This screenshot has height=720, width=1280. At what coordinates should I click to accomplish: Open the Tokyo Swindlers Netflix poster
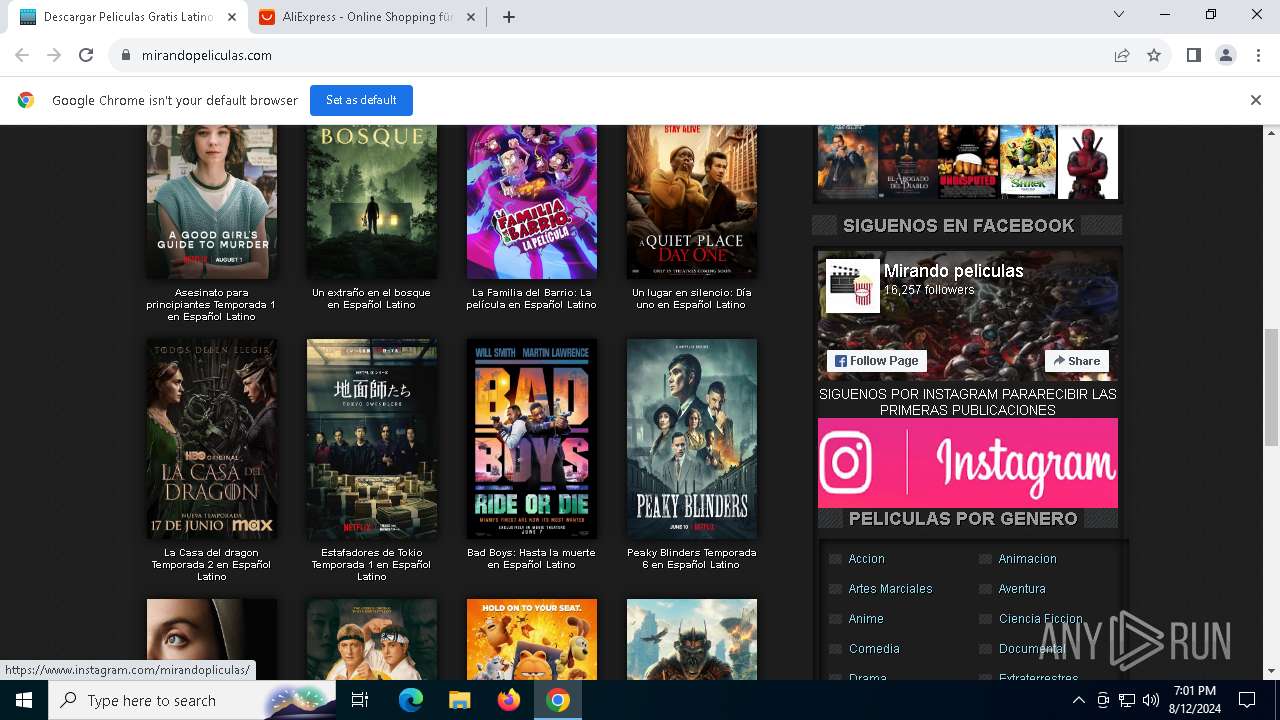tap(372, 439)
